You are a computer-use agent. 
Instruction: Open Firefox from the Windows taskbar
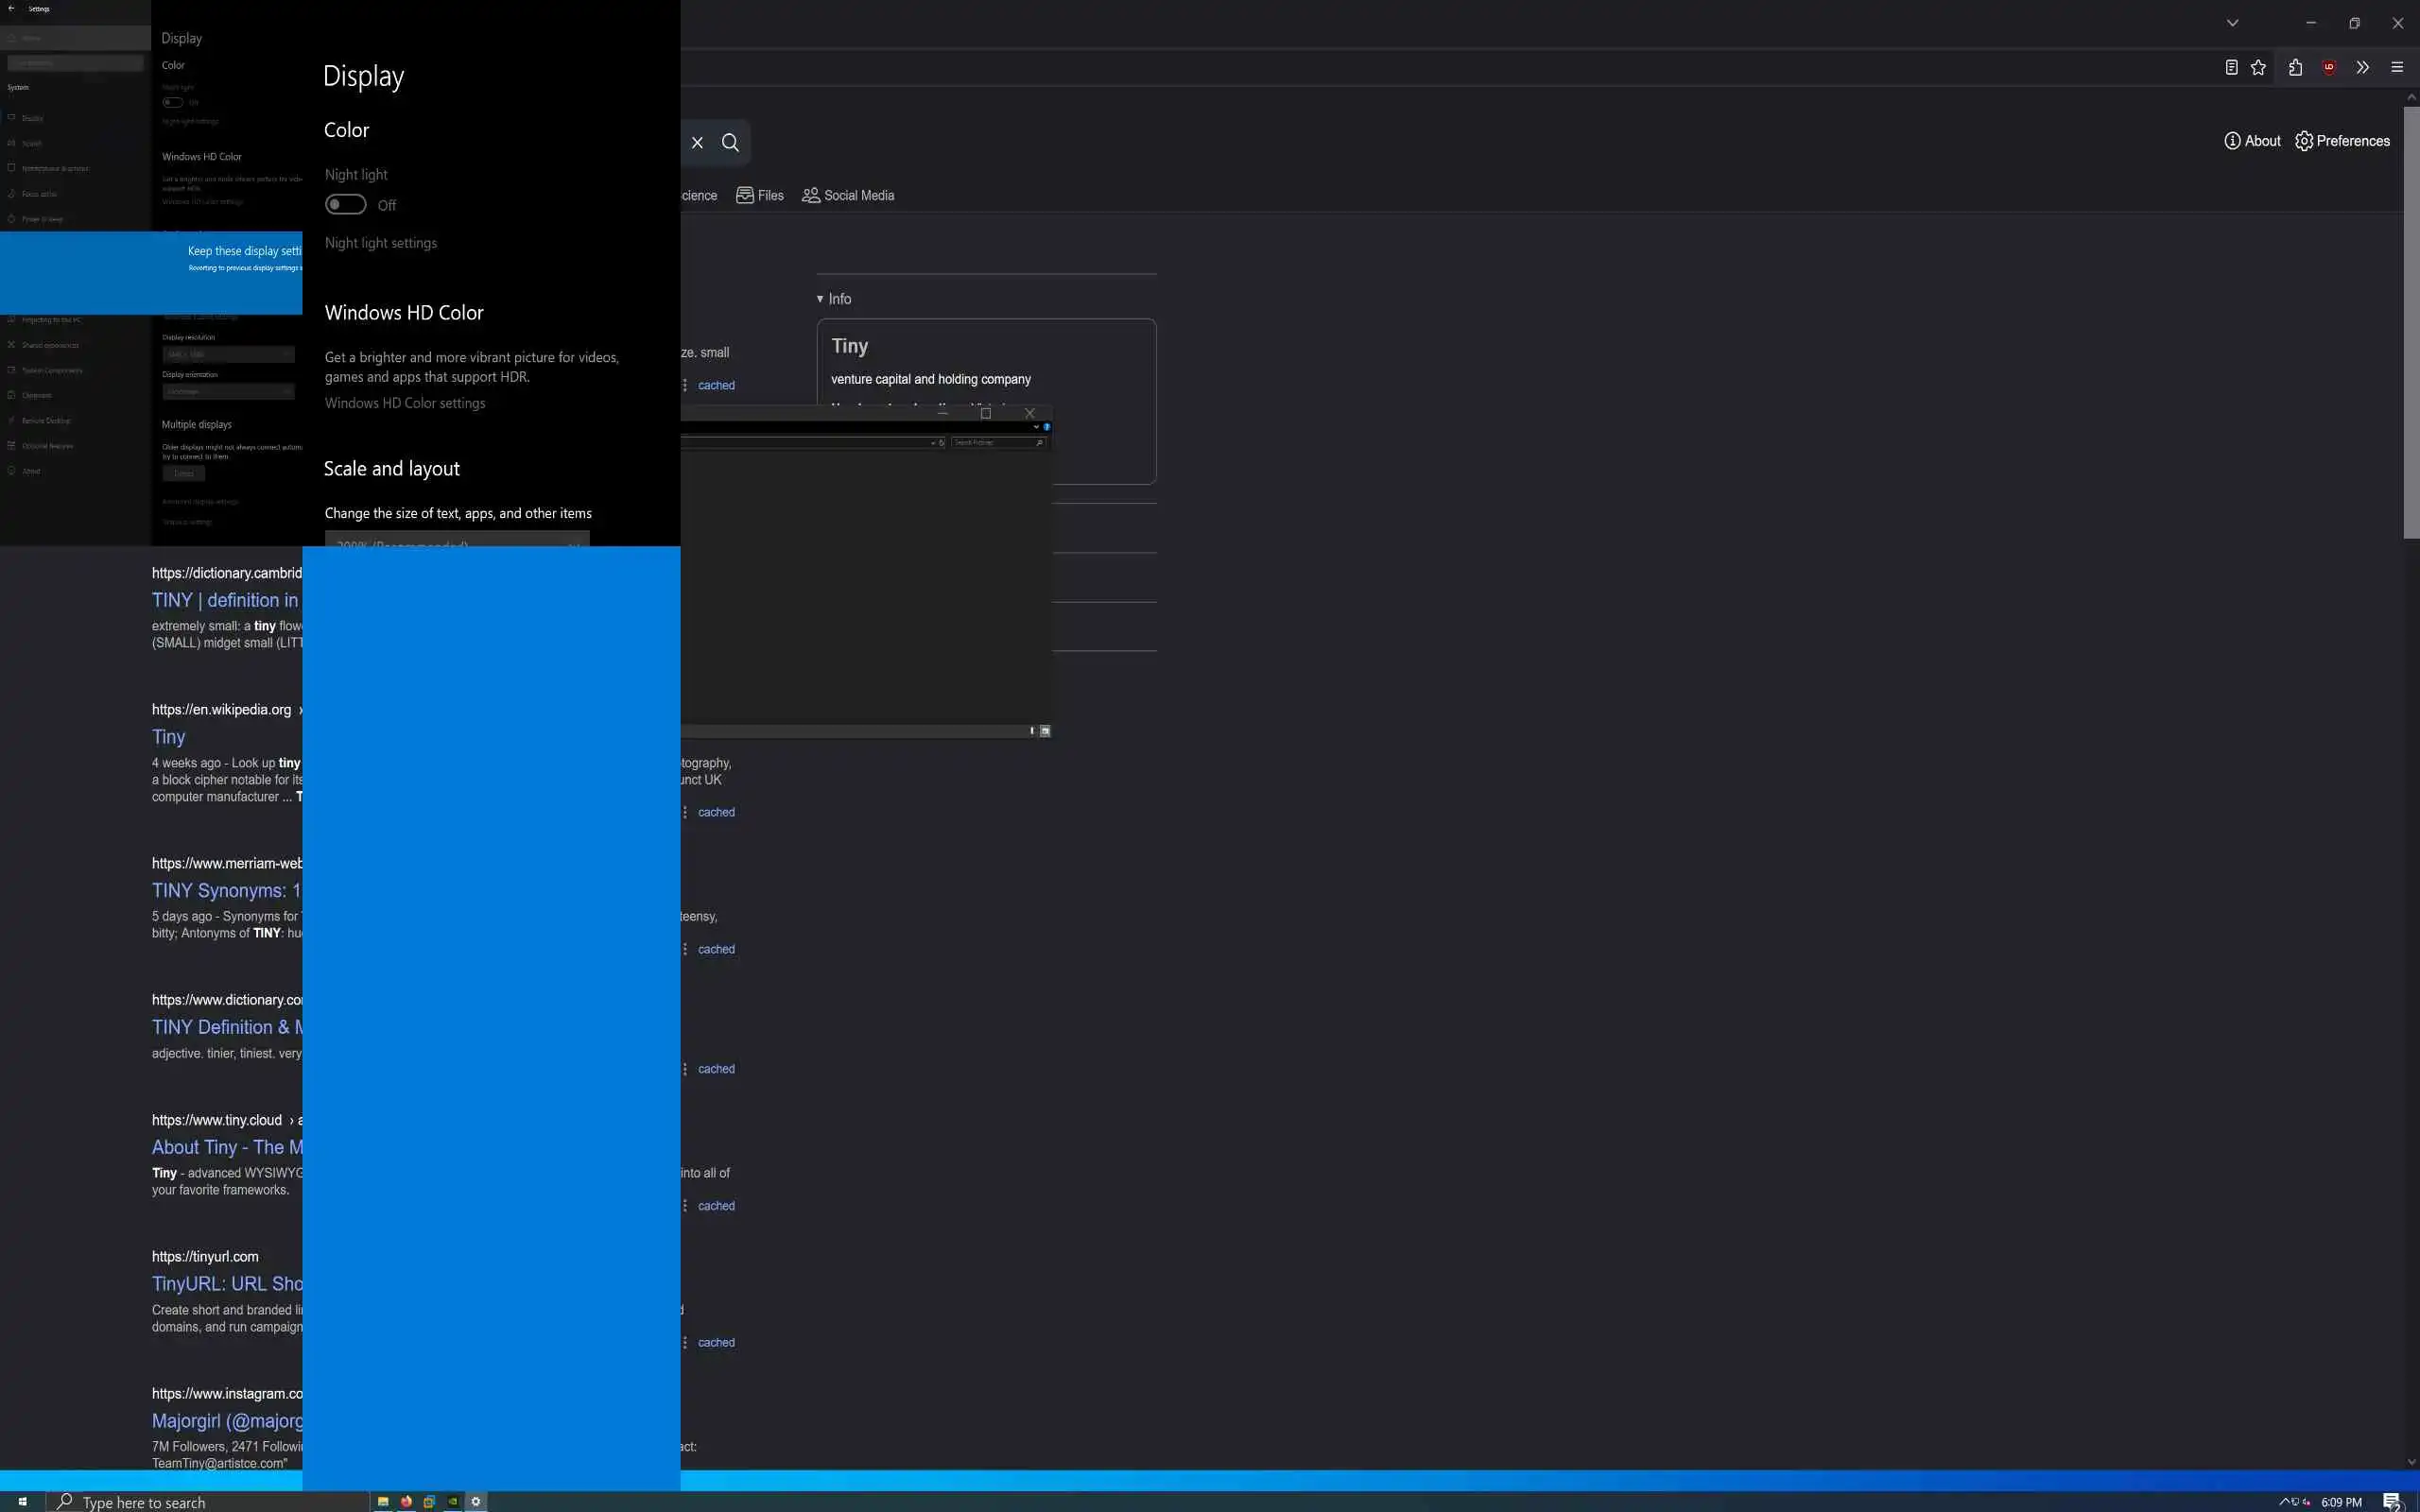click(406, 1501)
